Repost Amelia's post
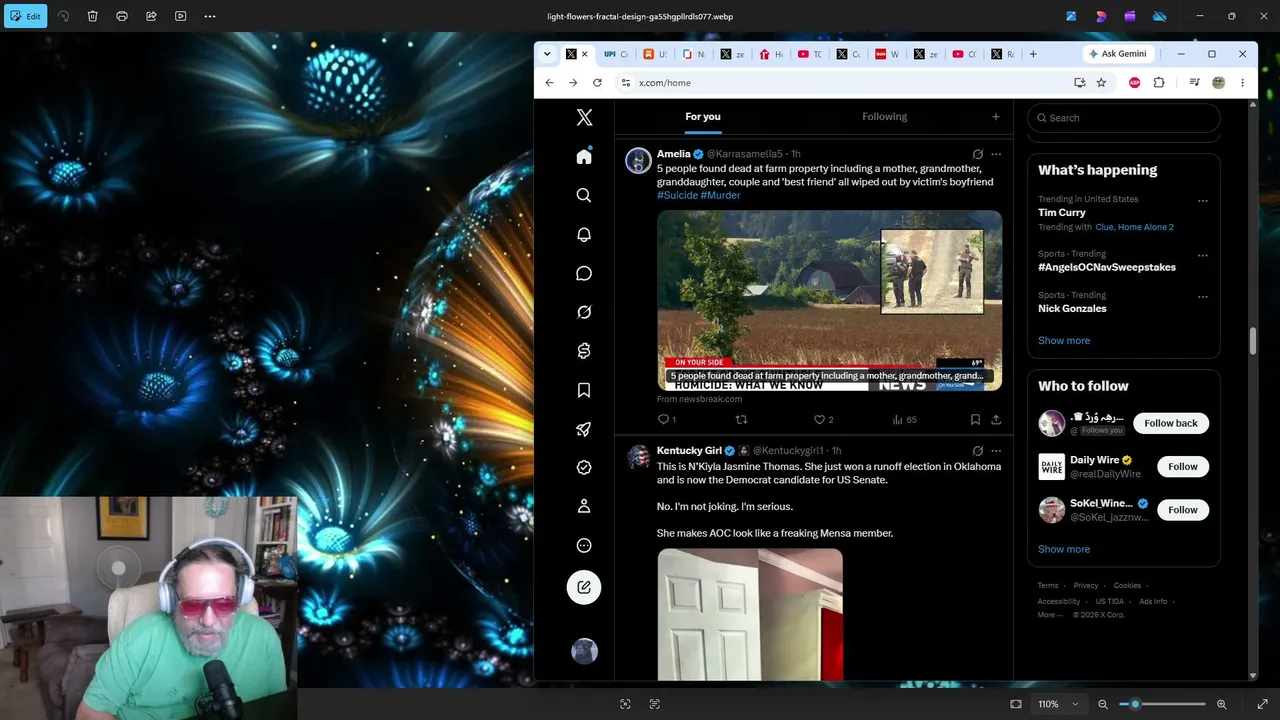 [x=741, y=420]
